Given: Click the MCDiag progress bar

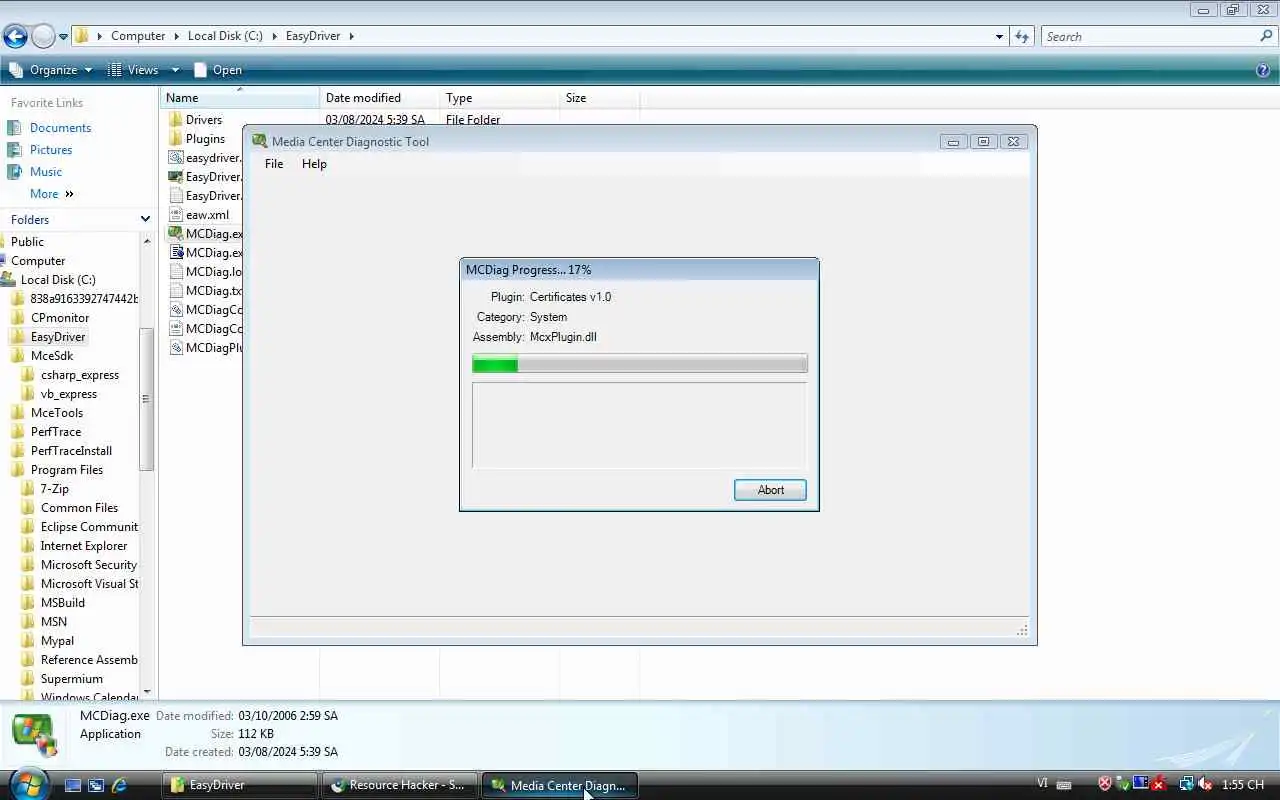Looking at the screenshot, I should pos(640,364).
